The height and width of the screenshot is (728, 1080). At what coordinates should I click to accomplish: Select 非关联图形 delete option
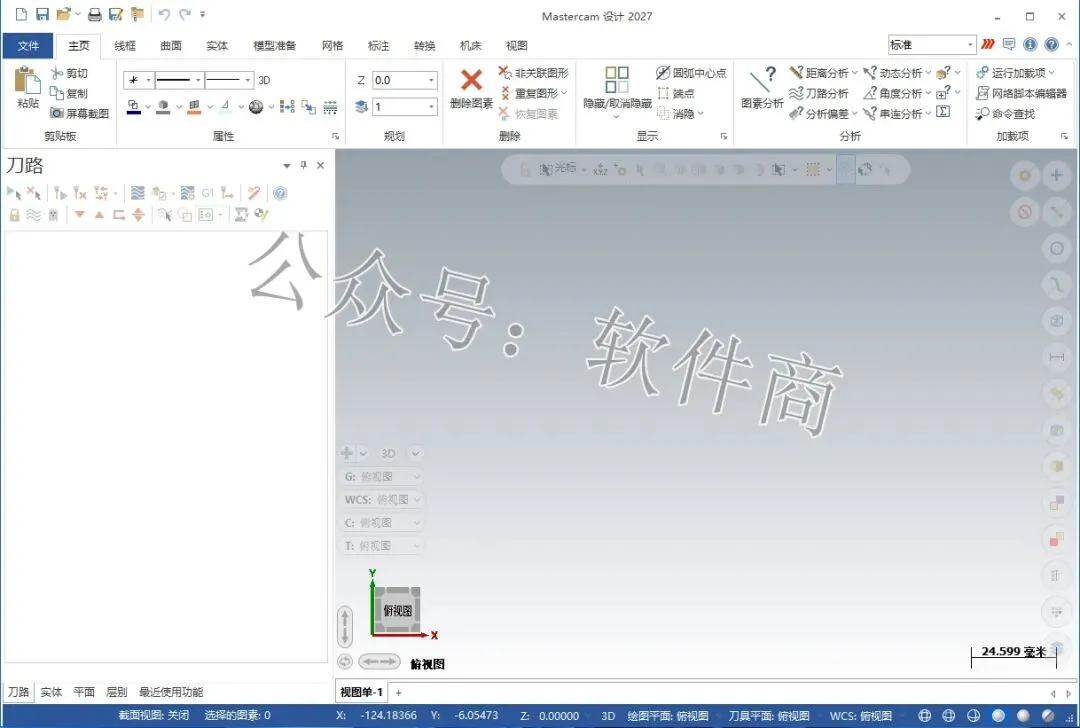(x=534, y=73)
